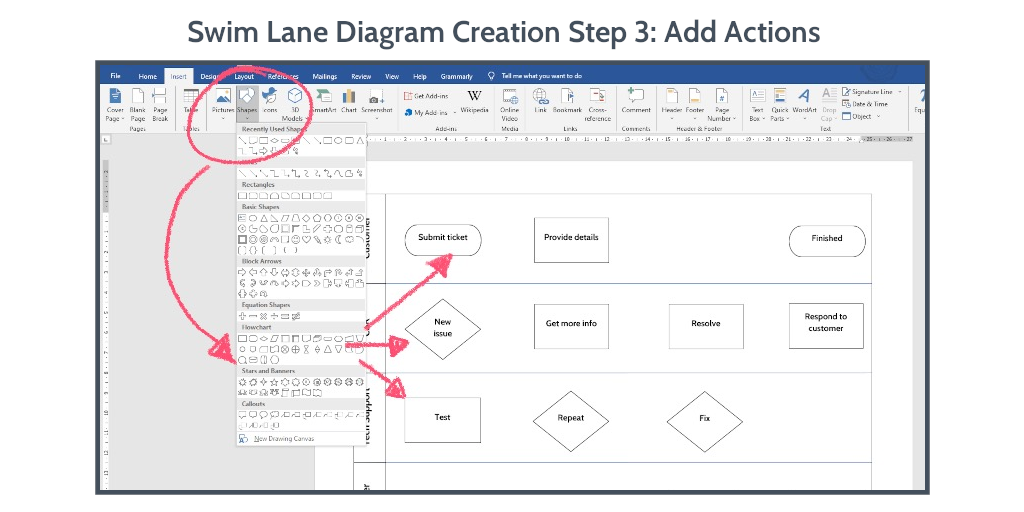Select the Provide details box
This screenshot has height=512, width=1024.
(571, 240)
